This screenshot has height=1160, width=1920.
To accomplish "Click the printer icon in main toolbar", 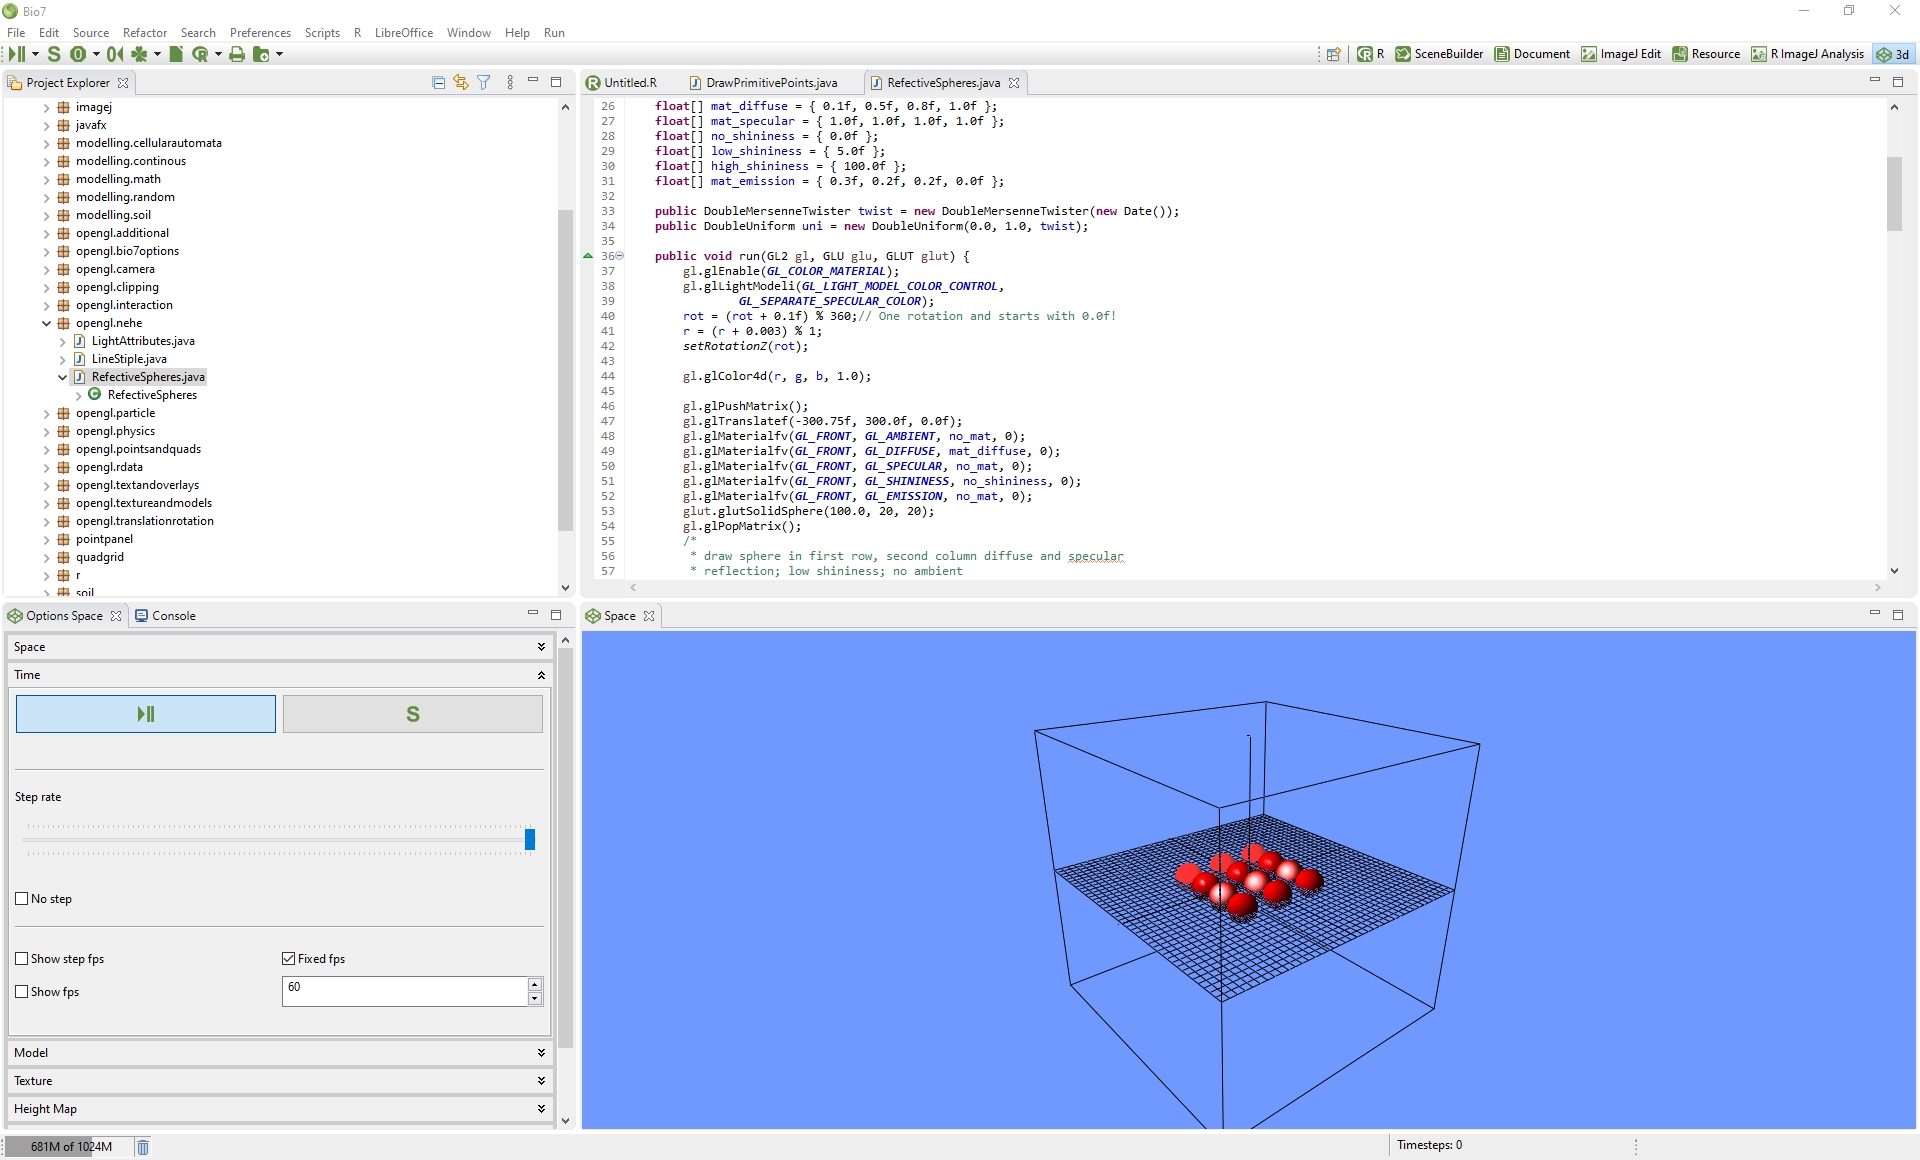I will 237,54.
